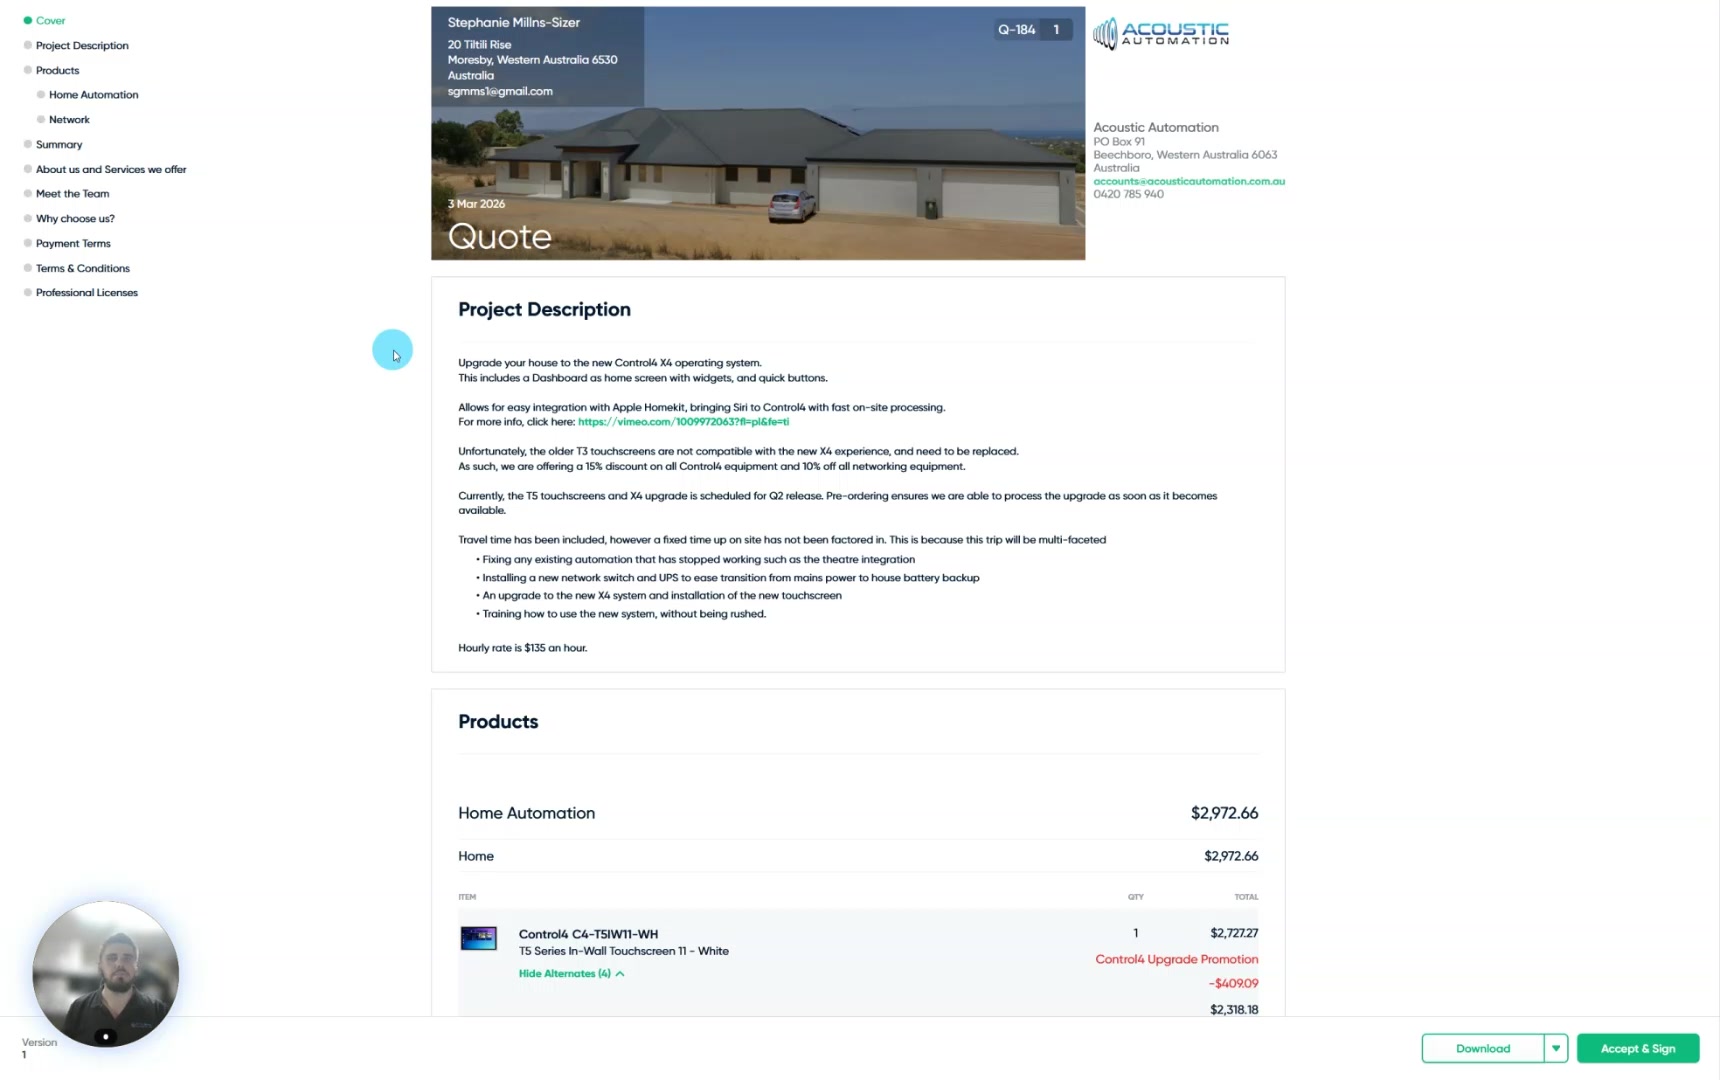Go to Network subsection
The height and width of the screenshot is (1080, 1720).
[x=69, y=120]
